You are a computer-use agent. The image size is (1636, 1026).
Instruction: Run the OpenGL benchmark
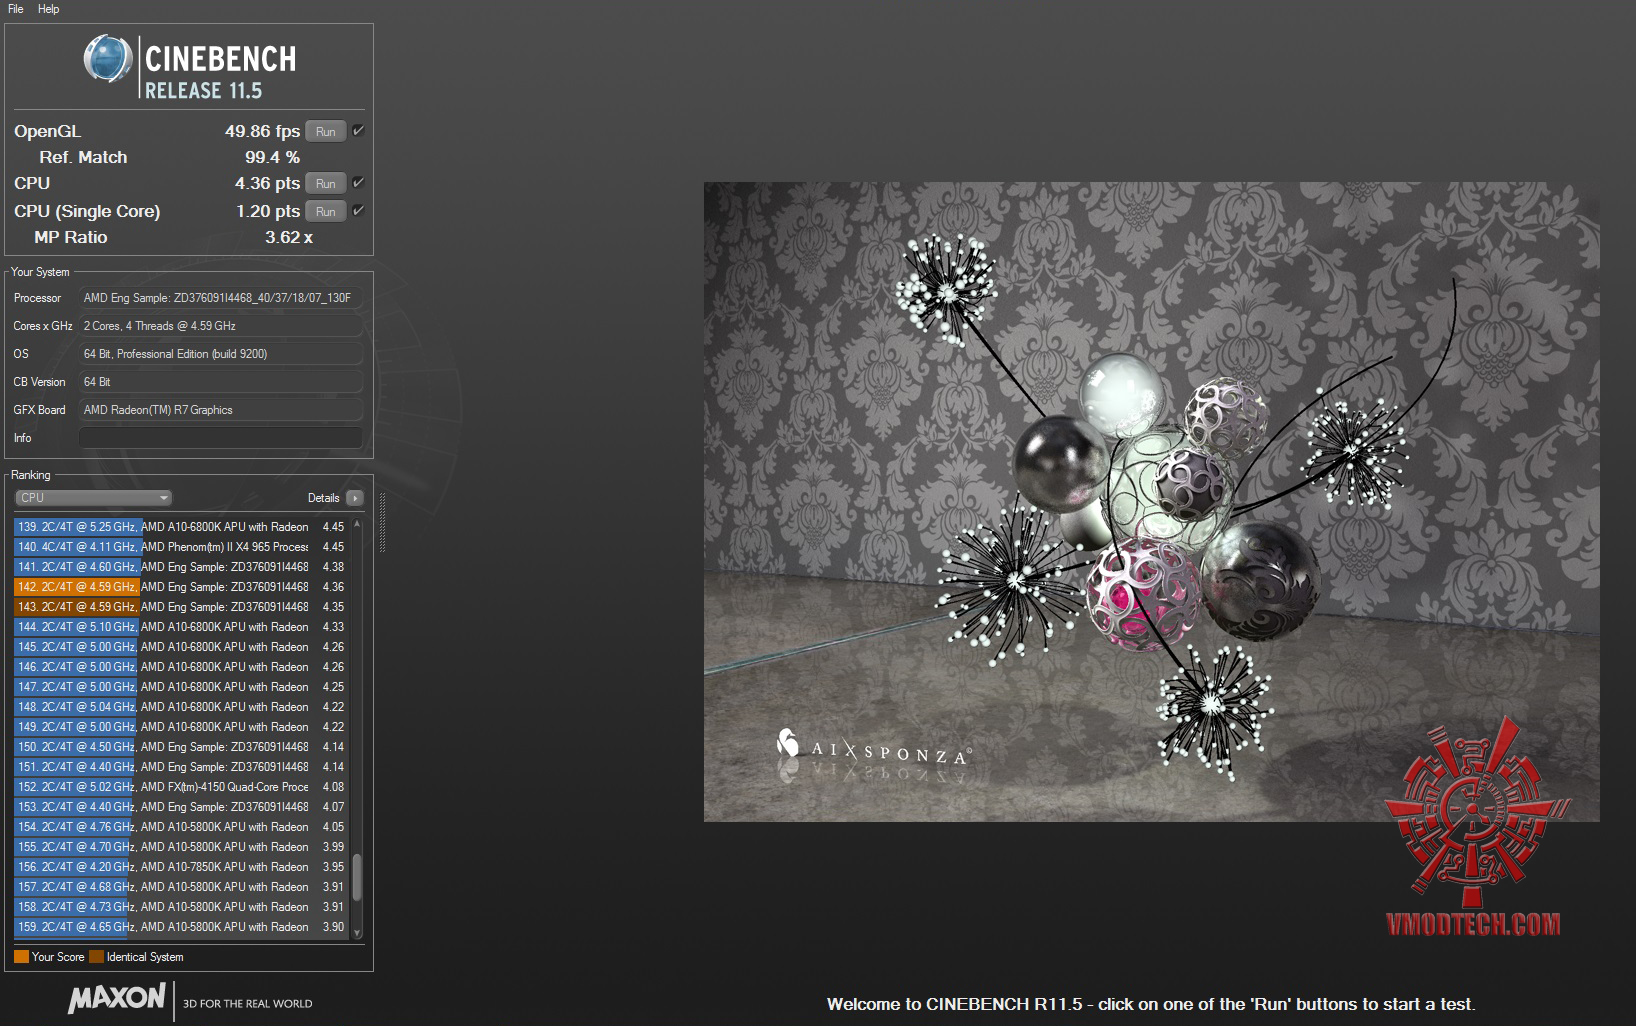pyautogui.click(x=325, y=132)
